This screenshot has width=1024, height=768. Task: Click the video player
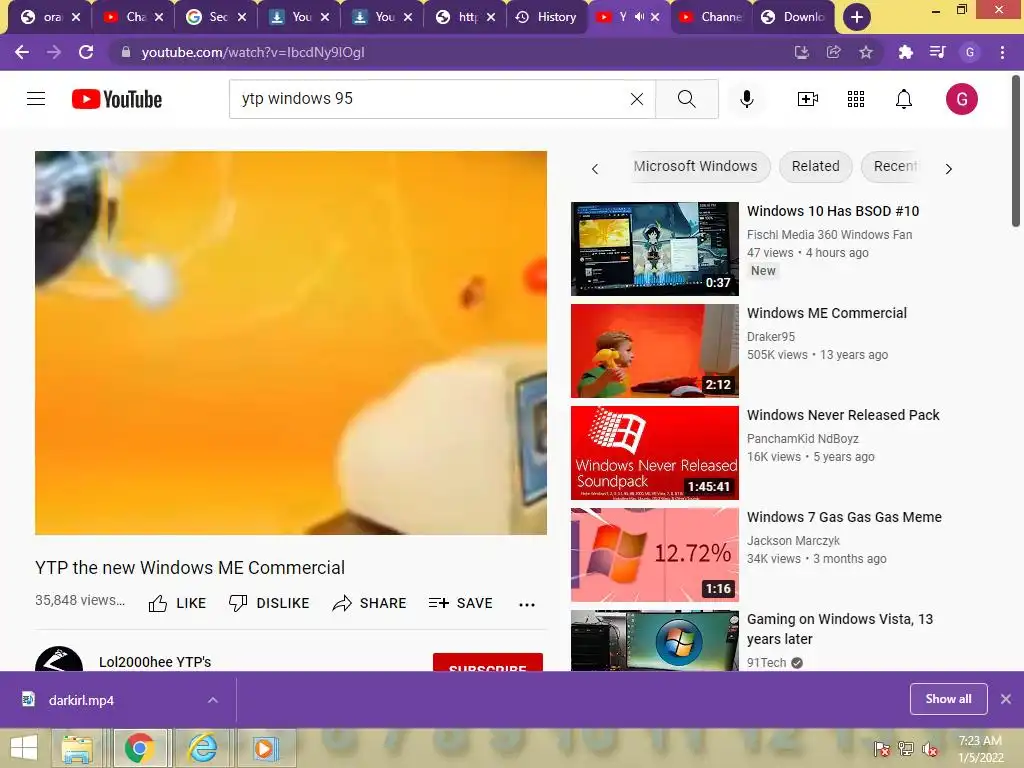pos(291,343)
